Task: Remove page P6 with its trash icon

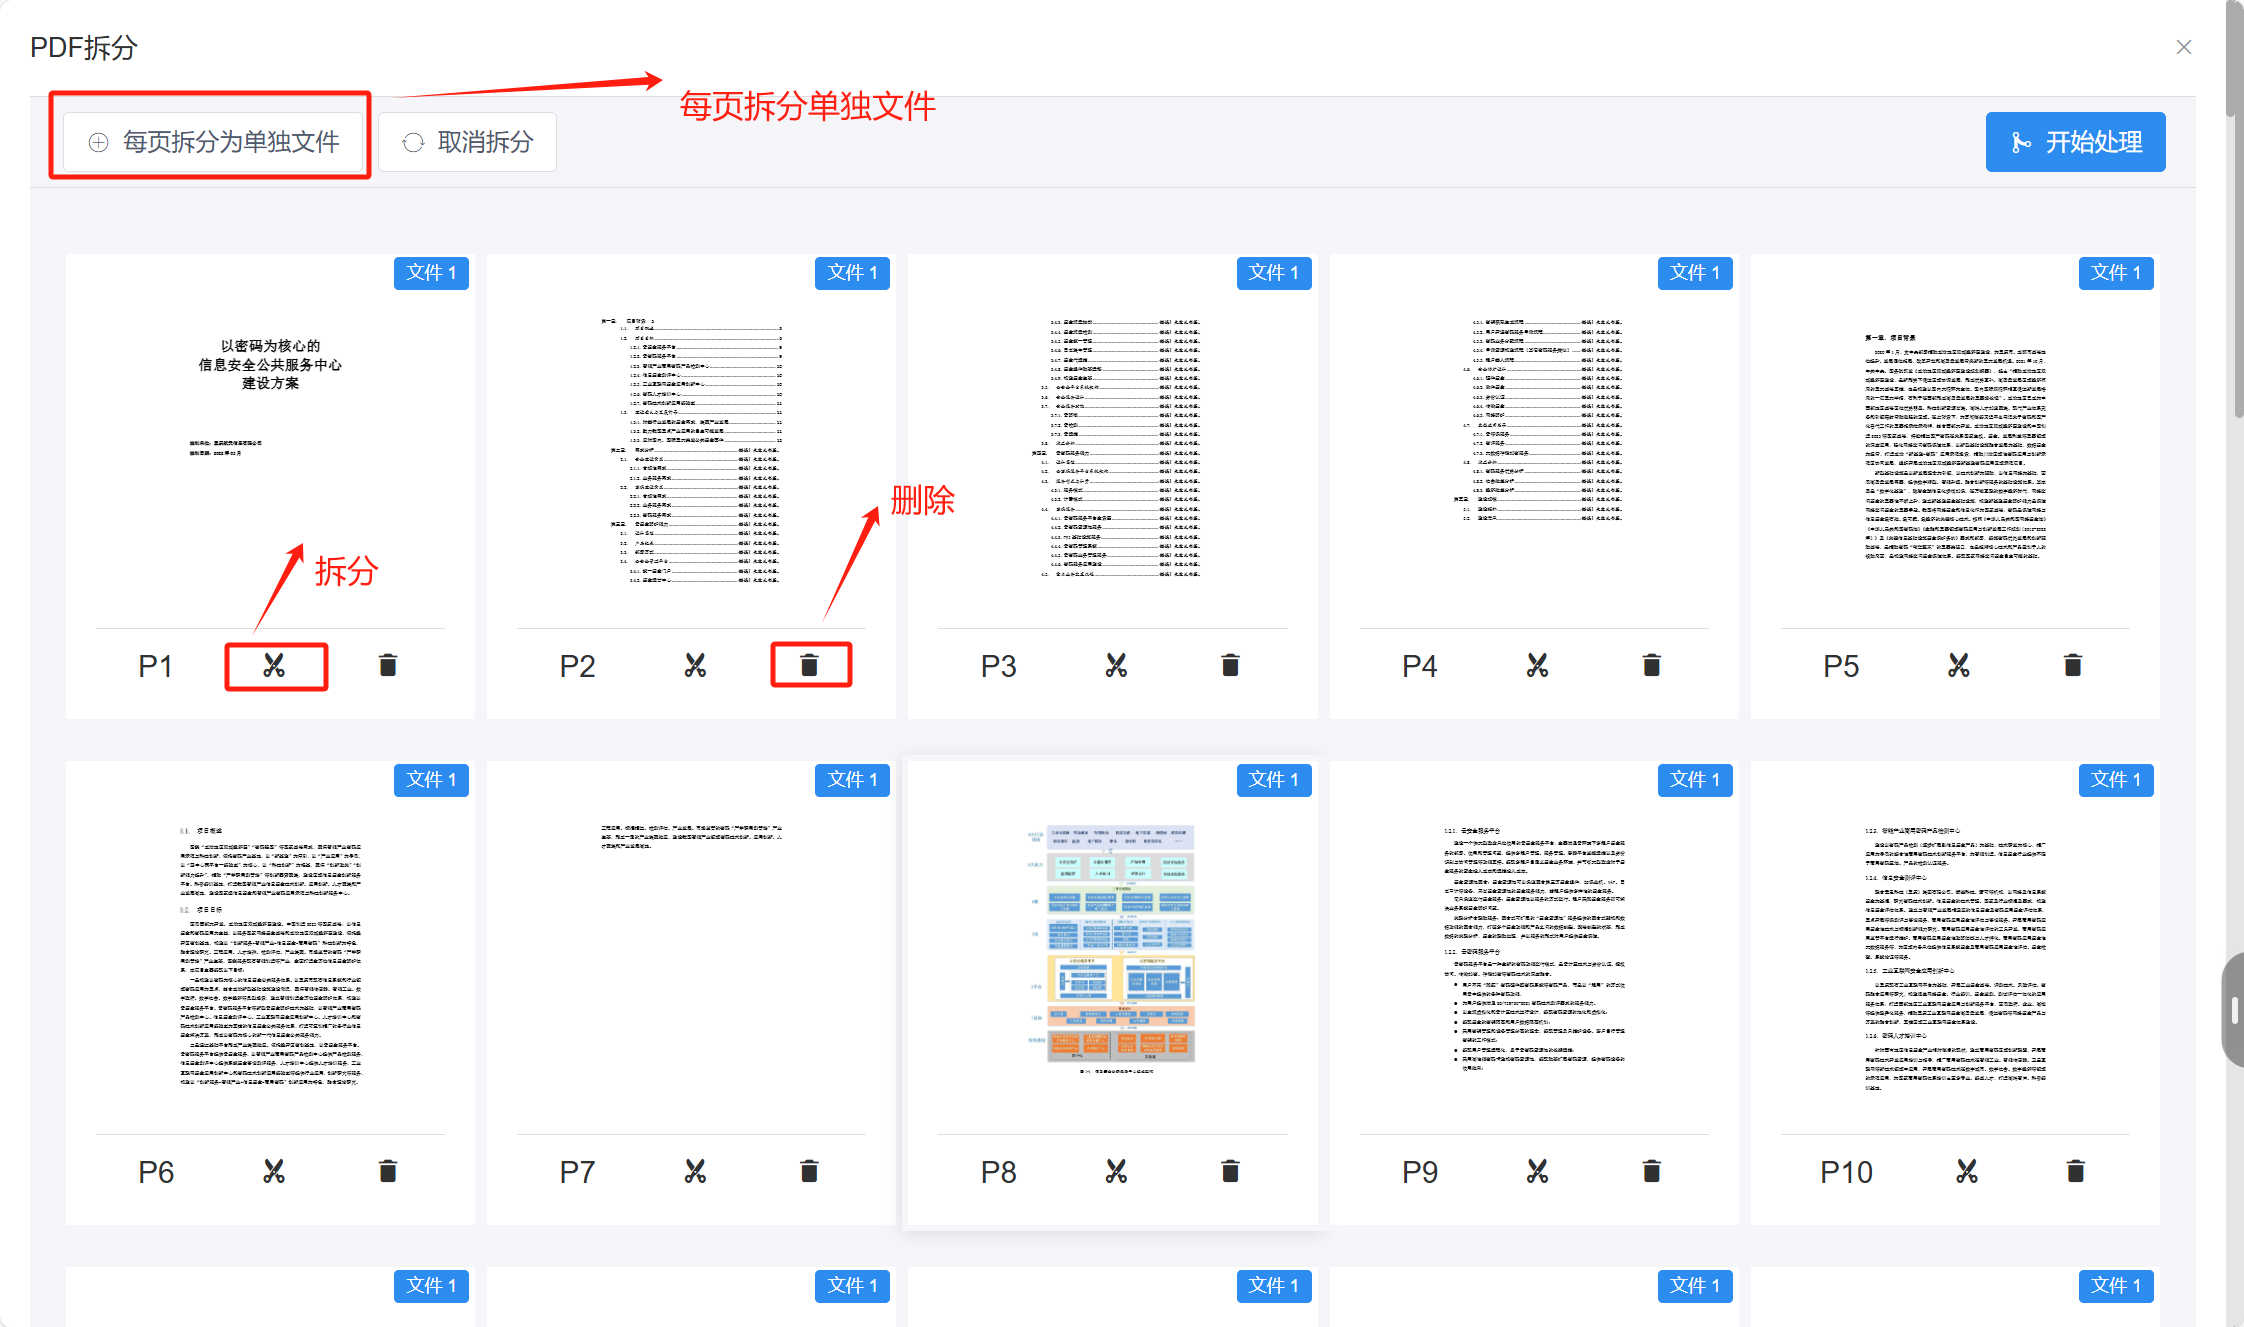Action: pyautogui.click(x=388, y=1172)
